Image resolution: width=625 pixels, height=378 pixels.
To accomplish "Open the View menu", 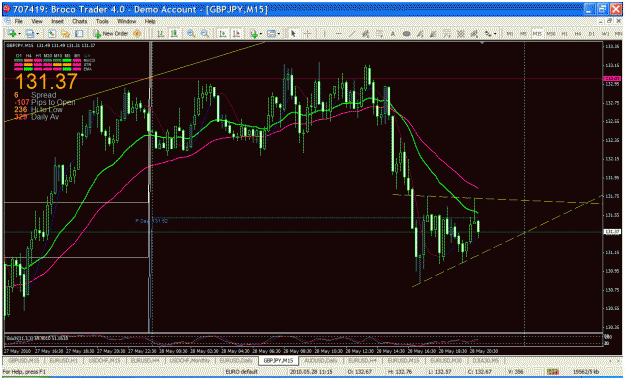I will point(37,21).
